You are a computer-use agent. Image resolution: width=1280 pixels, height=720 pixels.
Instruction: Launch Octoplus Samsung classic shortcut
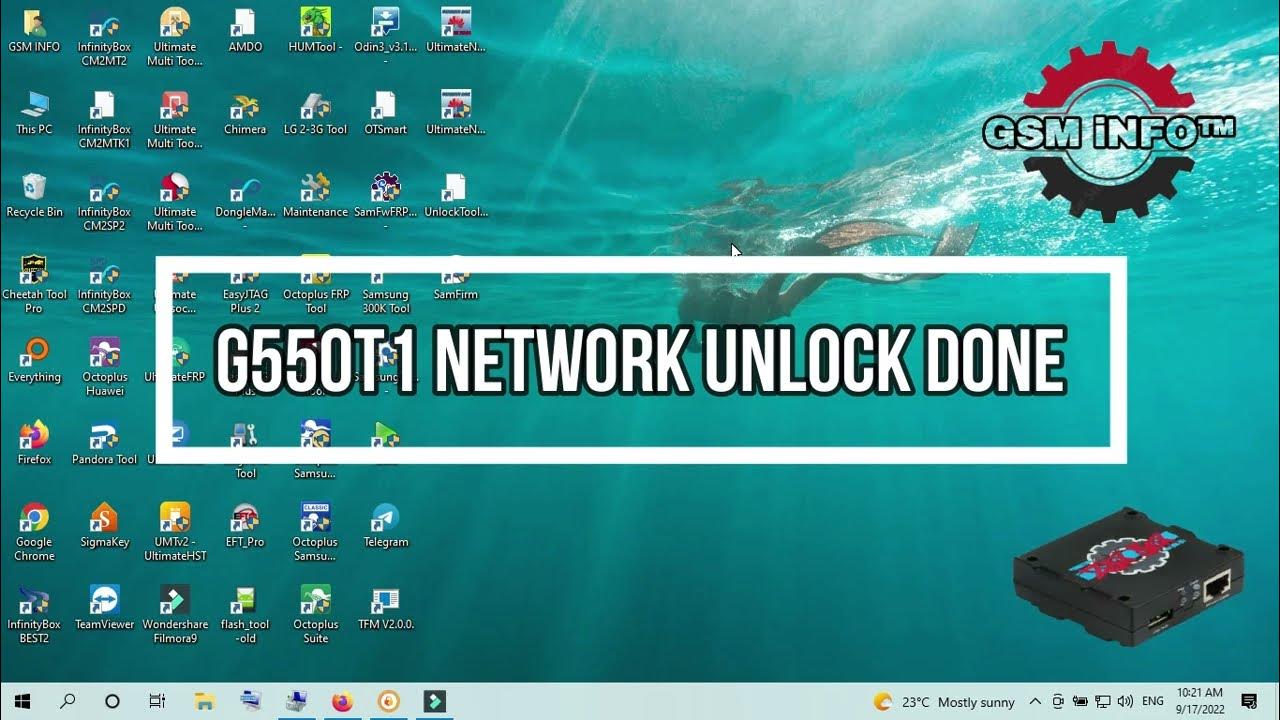tap(315, 532)
